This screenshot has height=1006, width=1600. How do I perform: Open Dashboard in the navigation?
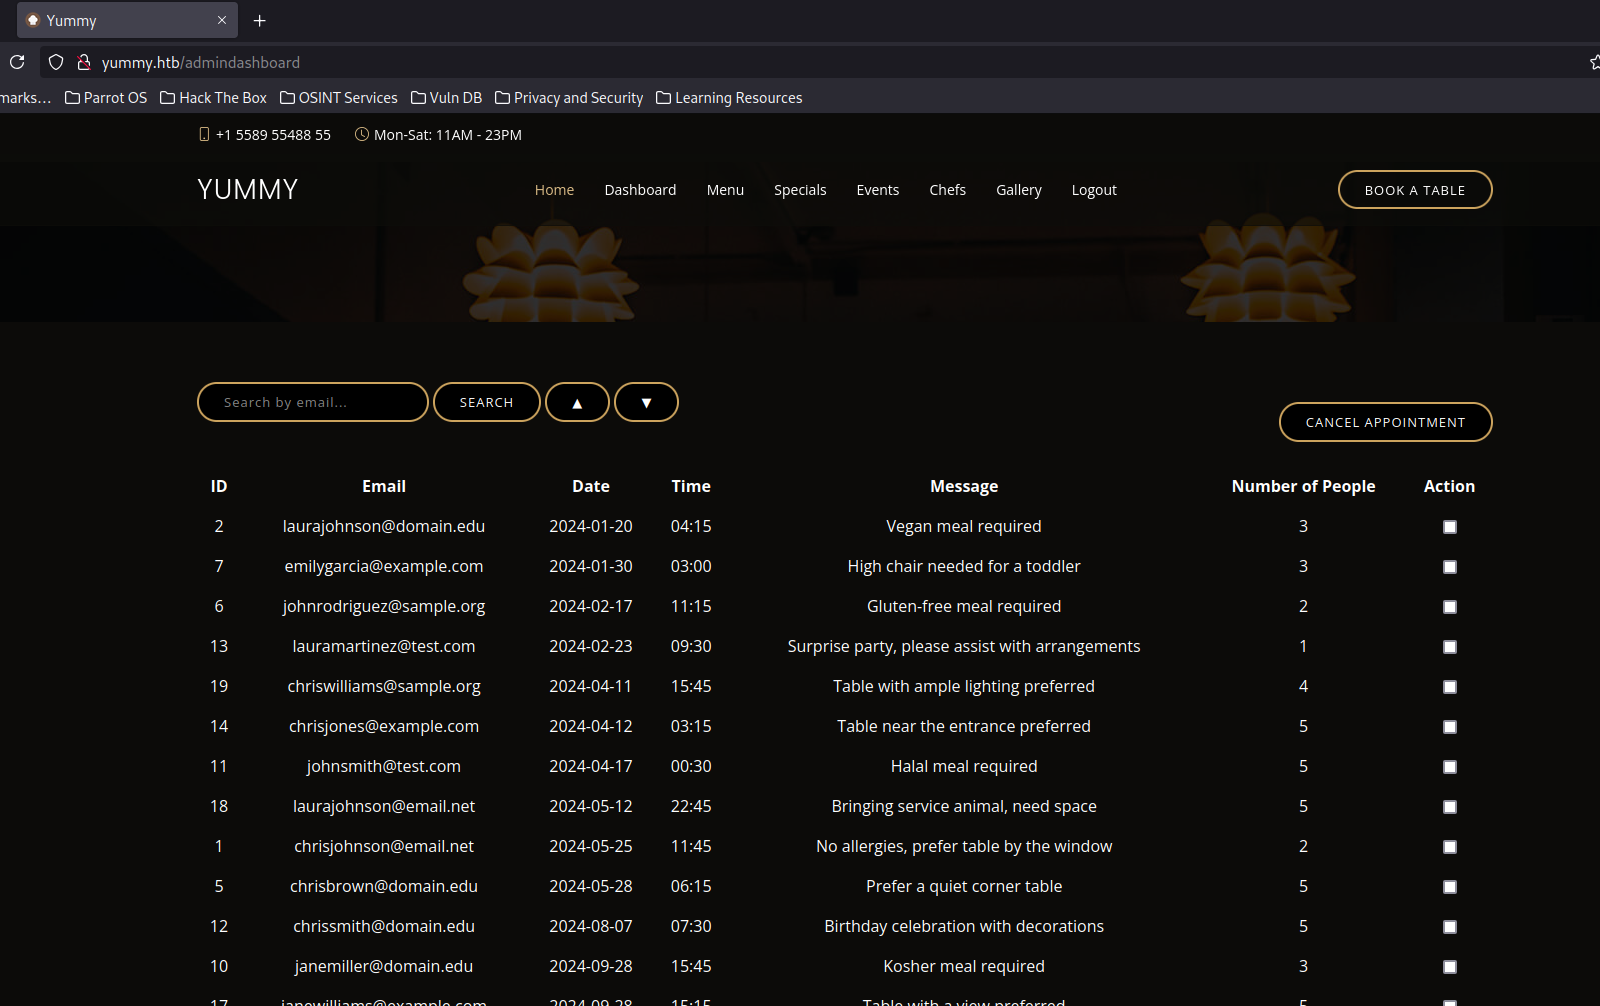(x=640, y=190)
